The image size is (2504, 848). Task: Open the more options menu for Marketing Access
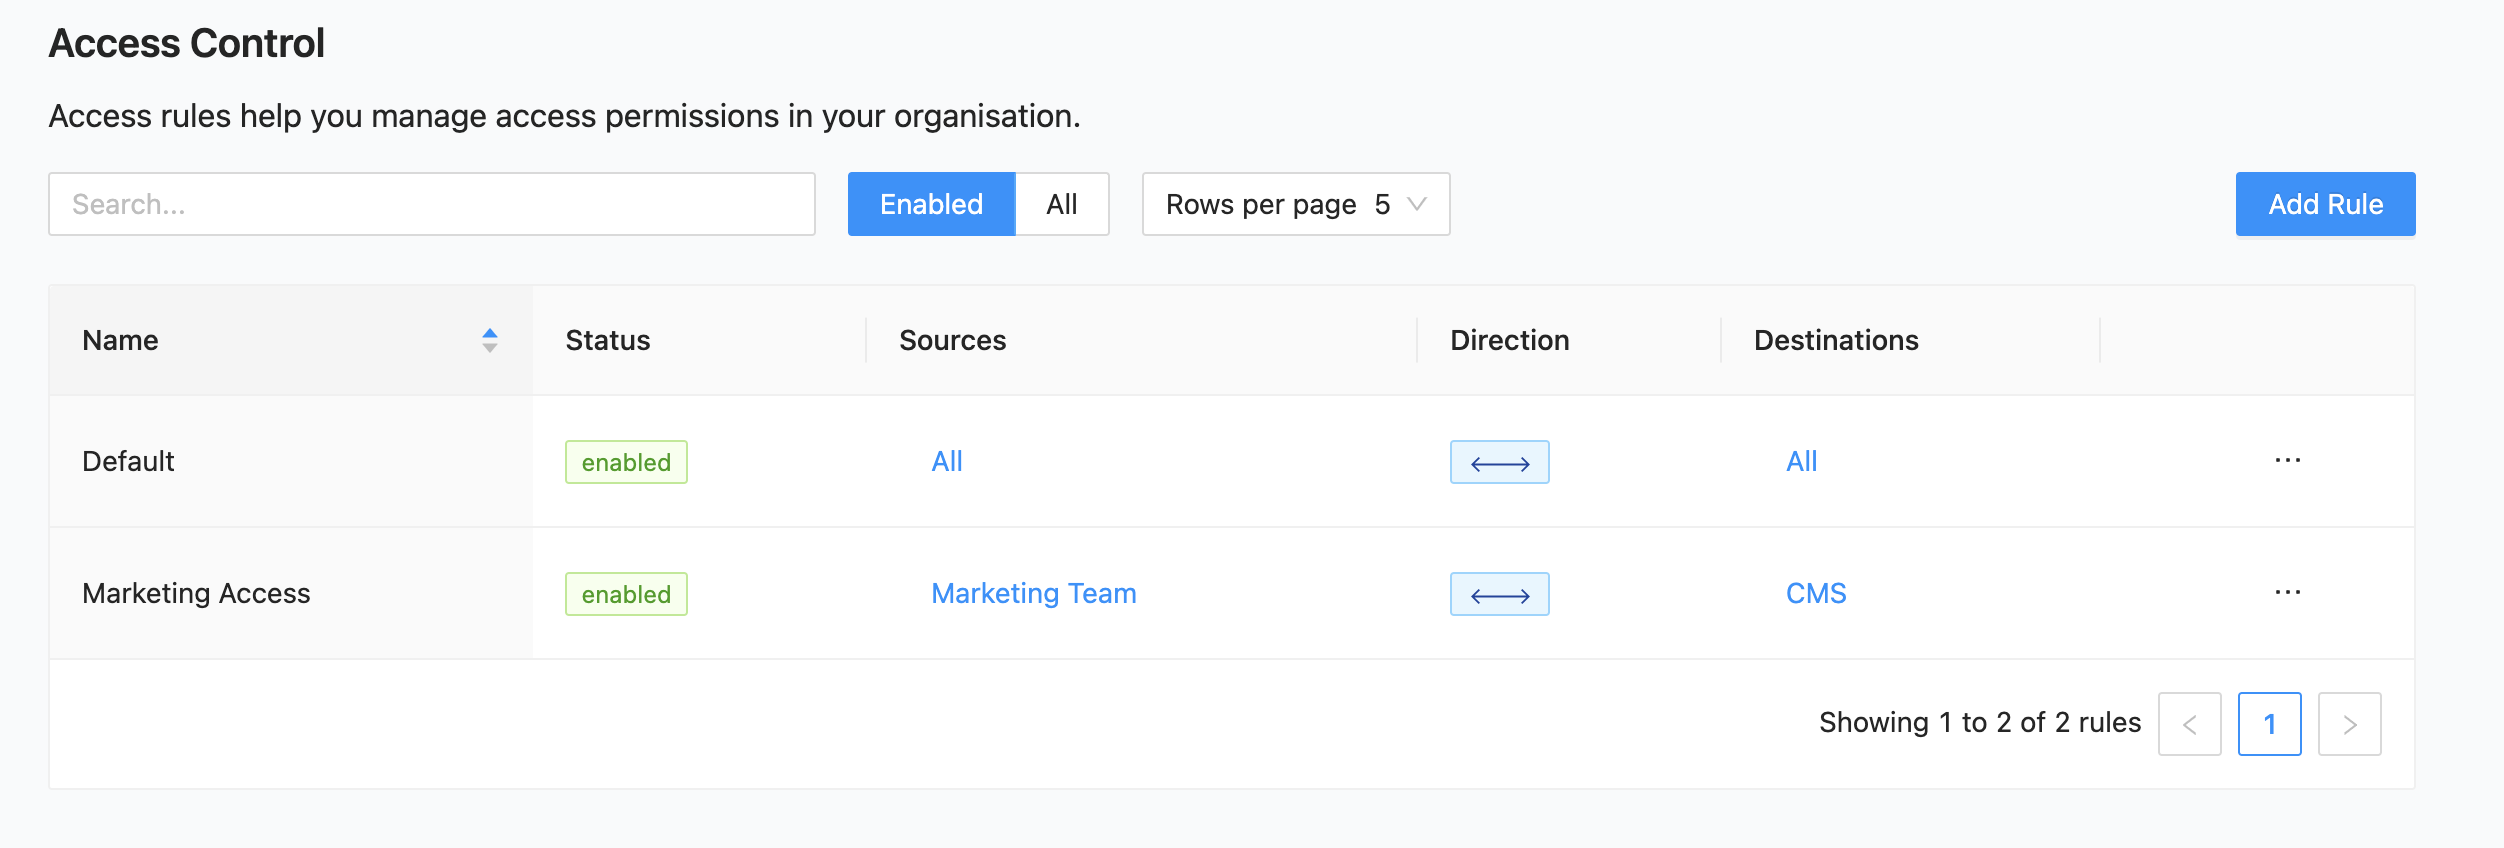2287,593
